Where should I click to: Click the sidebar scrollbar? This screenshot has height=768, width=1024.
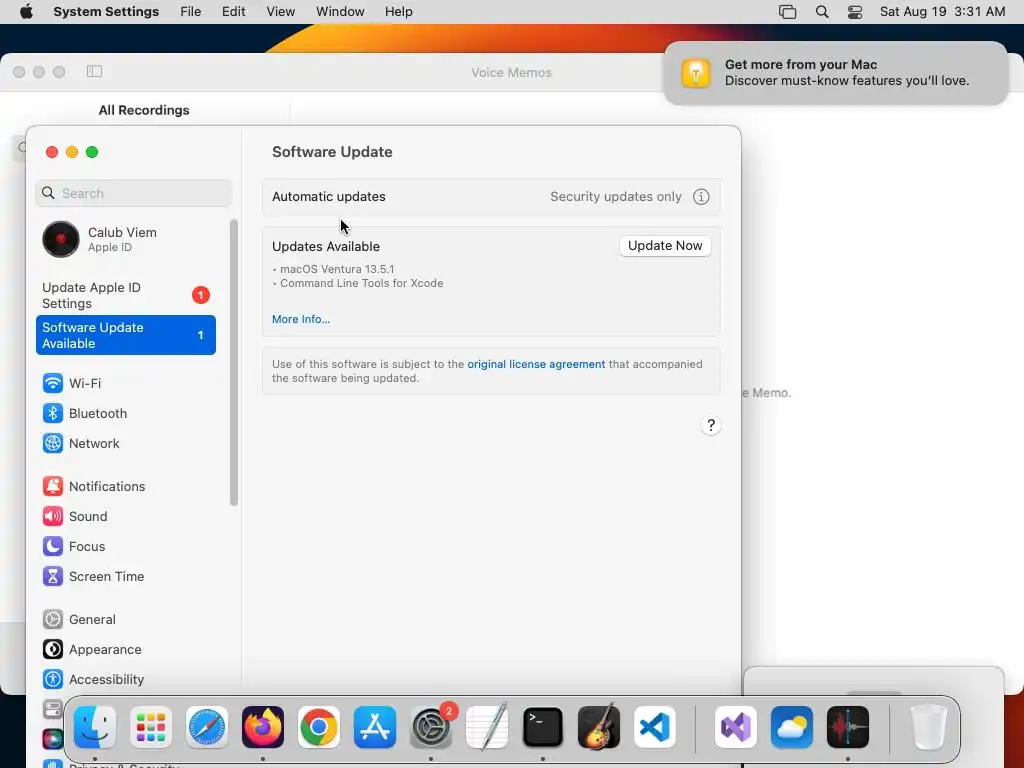(234, 362)
